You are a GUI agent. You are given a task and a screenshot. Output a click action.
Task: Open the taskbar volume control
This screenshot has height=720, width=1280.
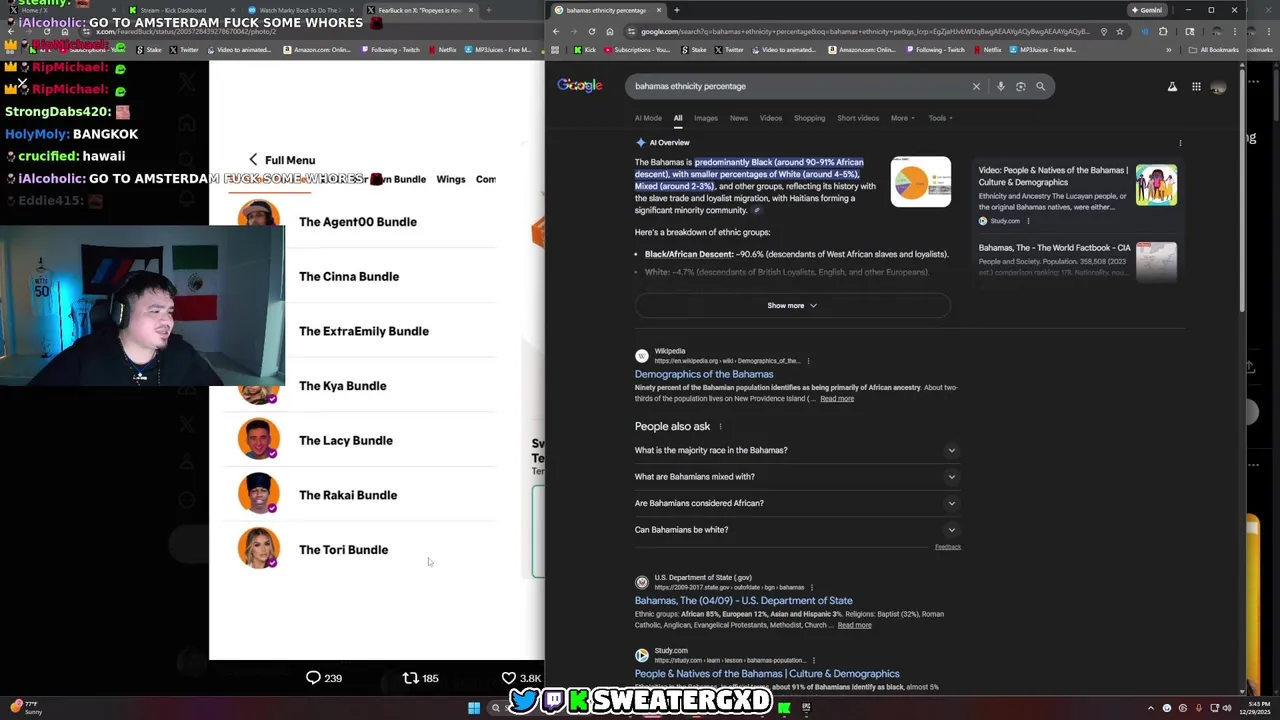1227,708
